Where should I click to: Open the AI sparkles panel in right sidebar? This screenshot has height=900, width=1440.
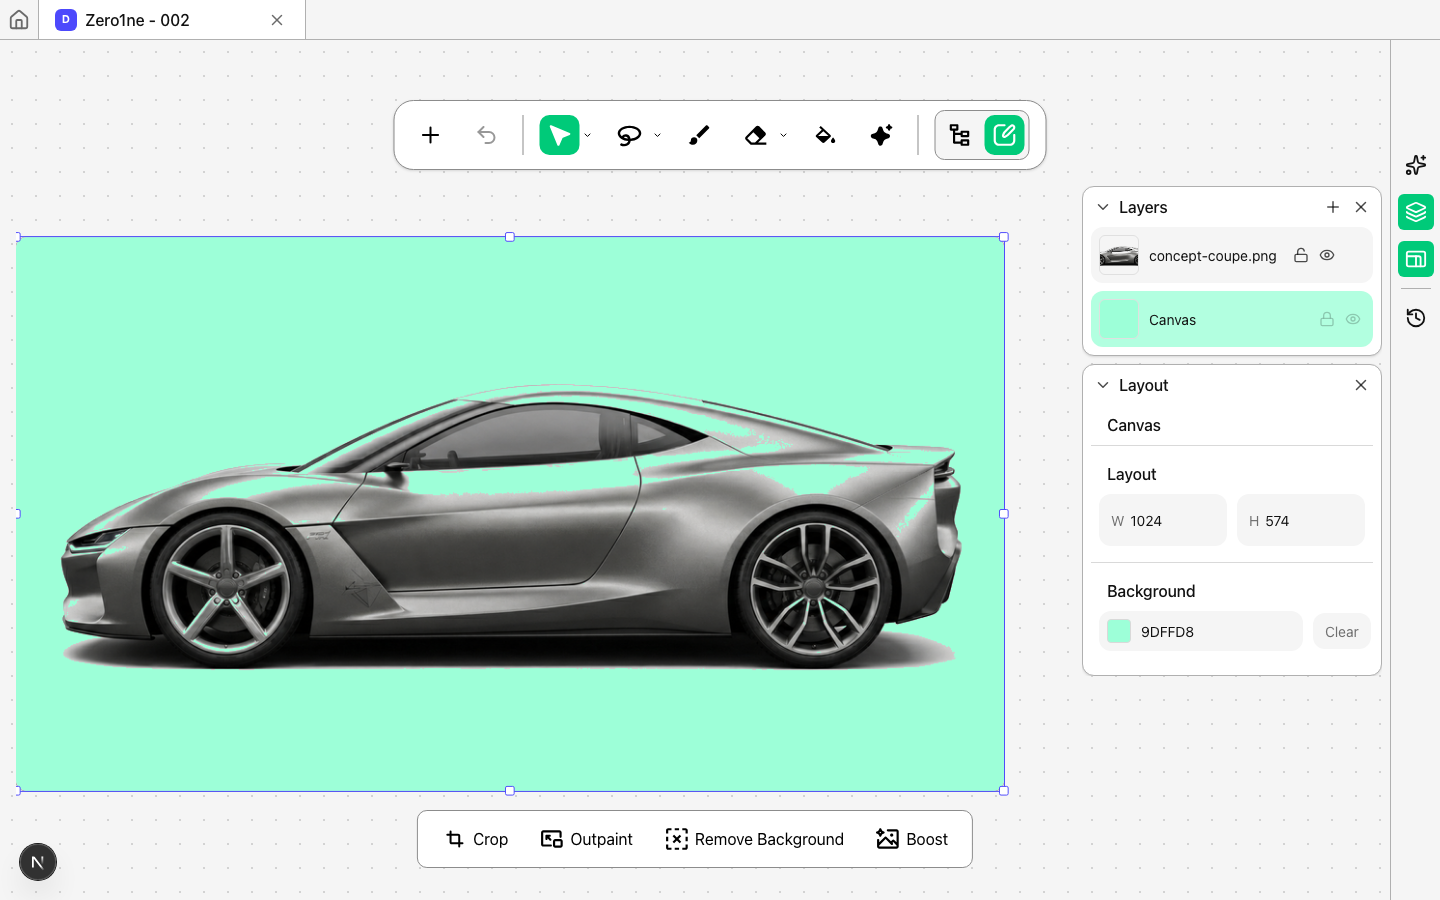(x=1416, y=165)
